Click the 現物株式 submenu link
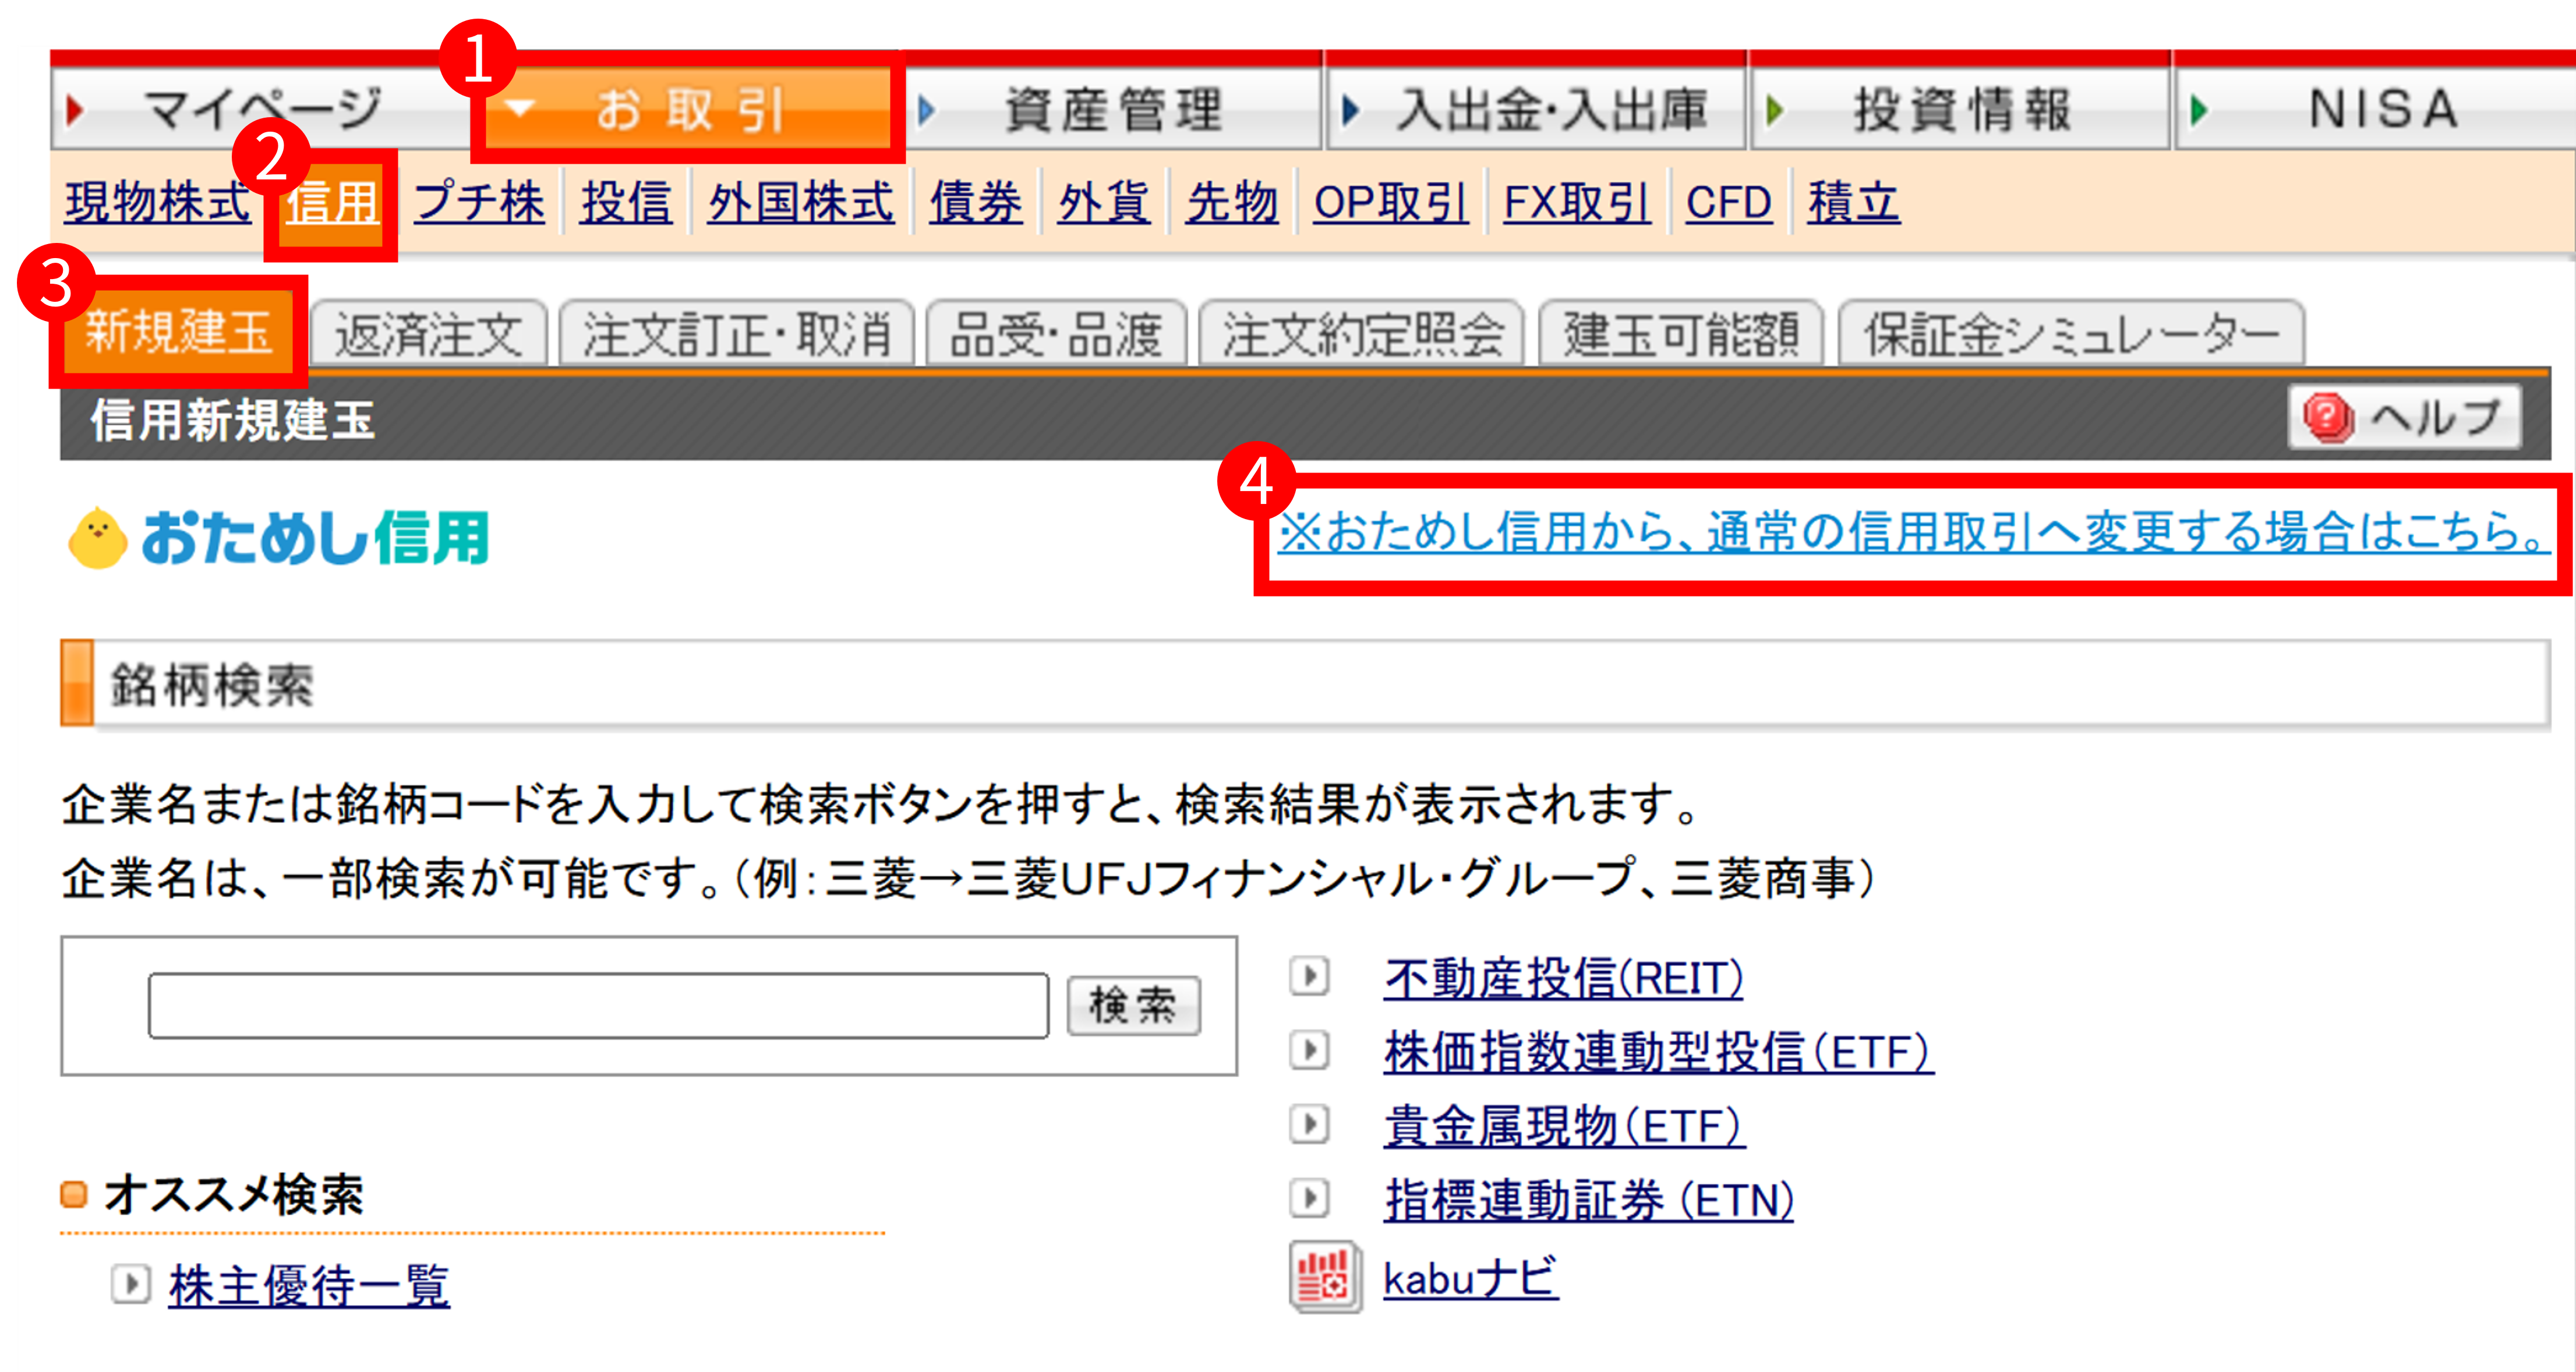 coord(158,203)
